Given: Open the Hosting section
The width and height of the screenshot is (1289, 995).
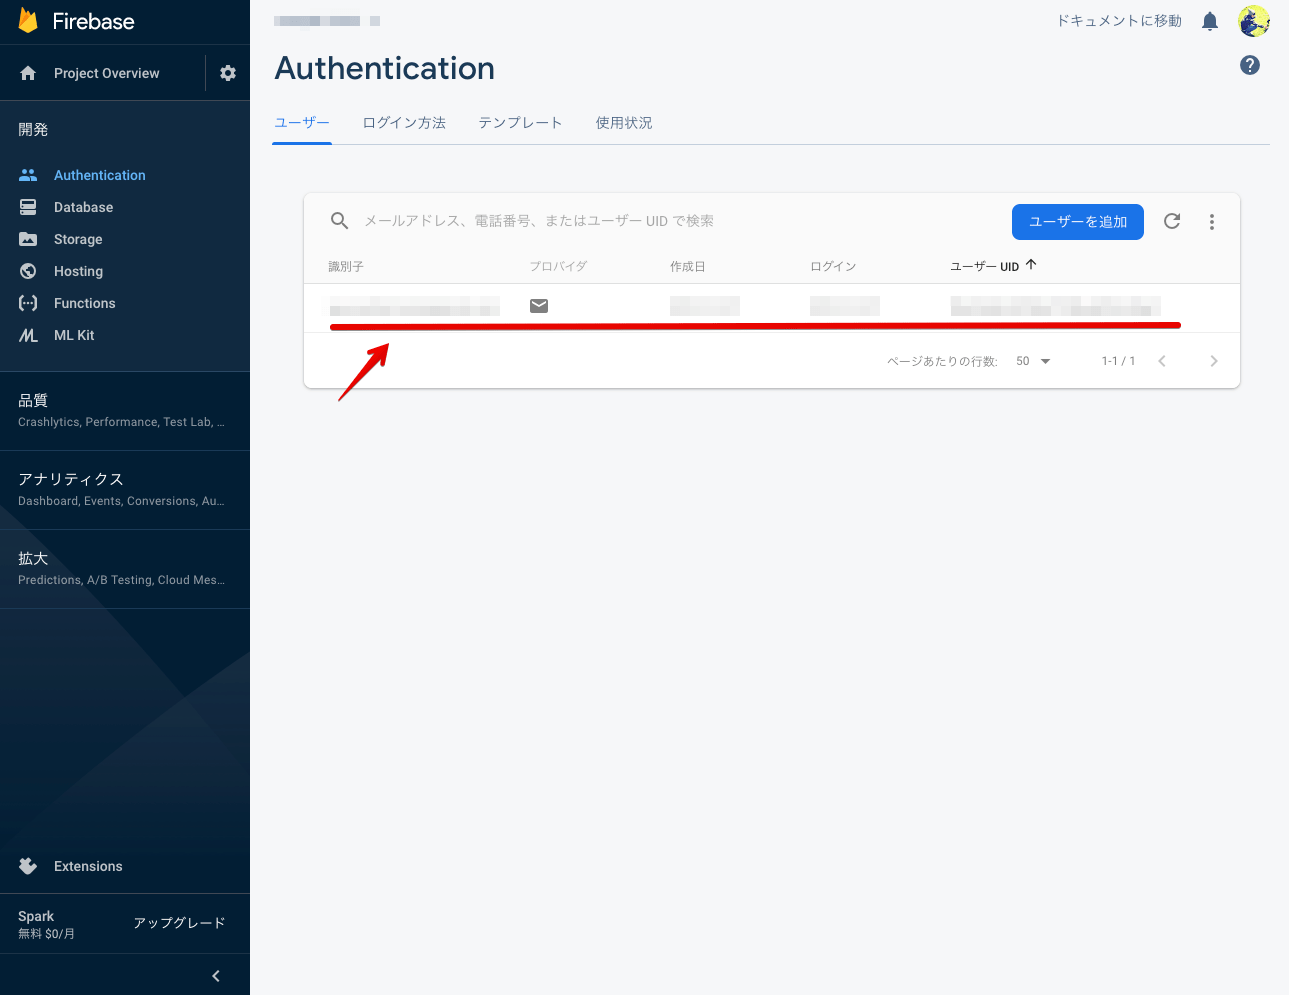Looking at the screenshot, I should click(76, 271).
